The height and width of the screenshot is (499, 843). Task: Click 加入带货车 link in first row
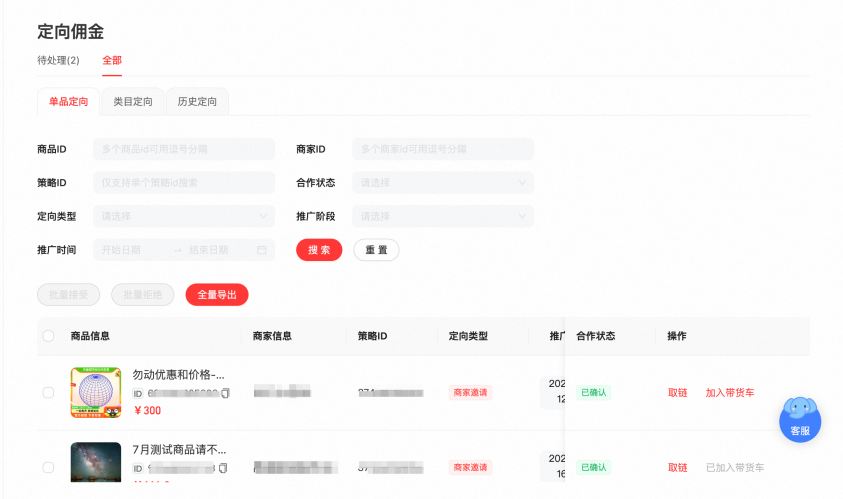730,393
